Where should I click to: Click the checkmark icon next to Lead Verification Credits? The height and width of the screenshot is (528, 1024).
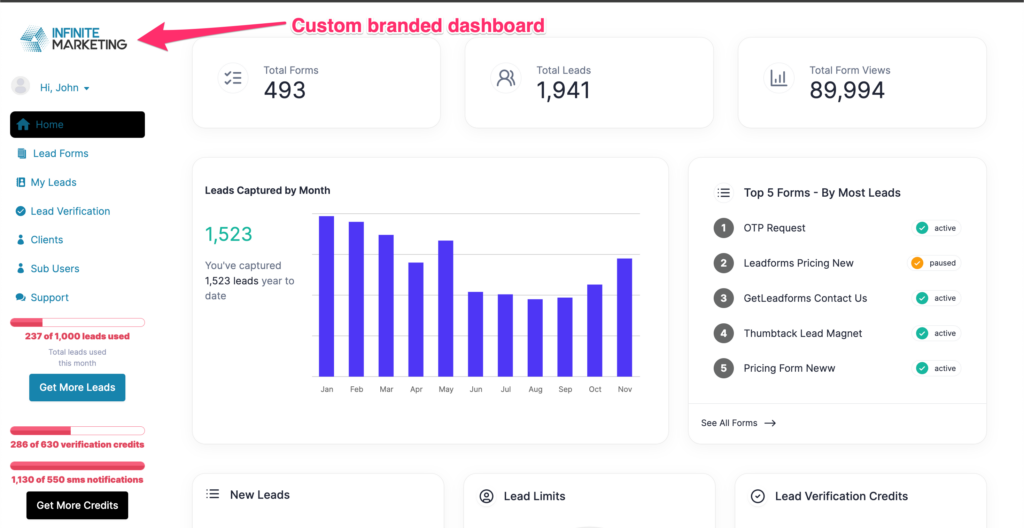[758, 496]
